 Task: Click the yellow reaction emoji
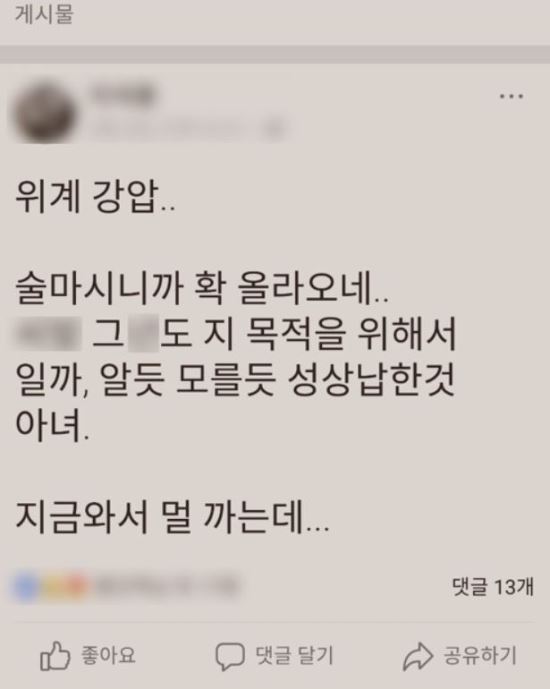coord(54,587)
